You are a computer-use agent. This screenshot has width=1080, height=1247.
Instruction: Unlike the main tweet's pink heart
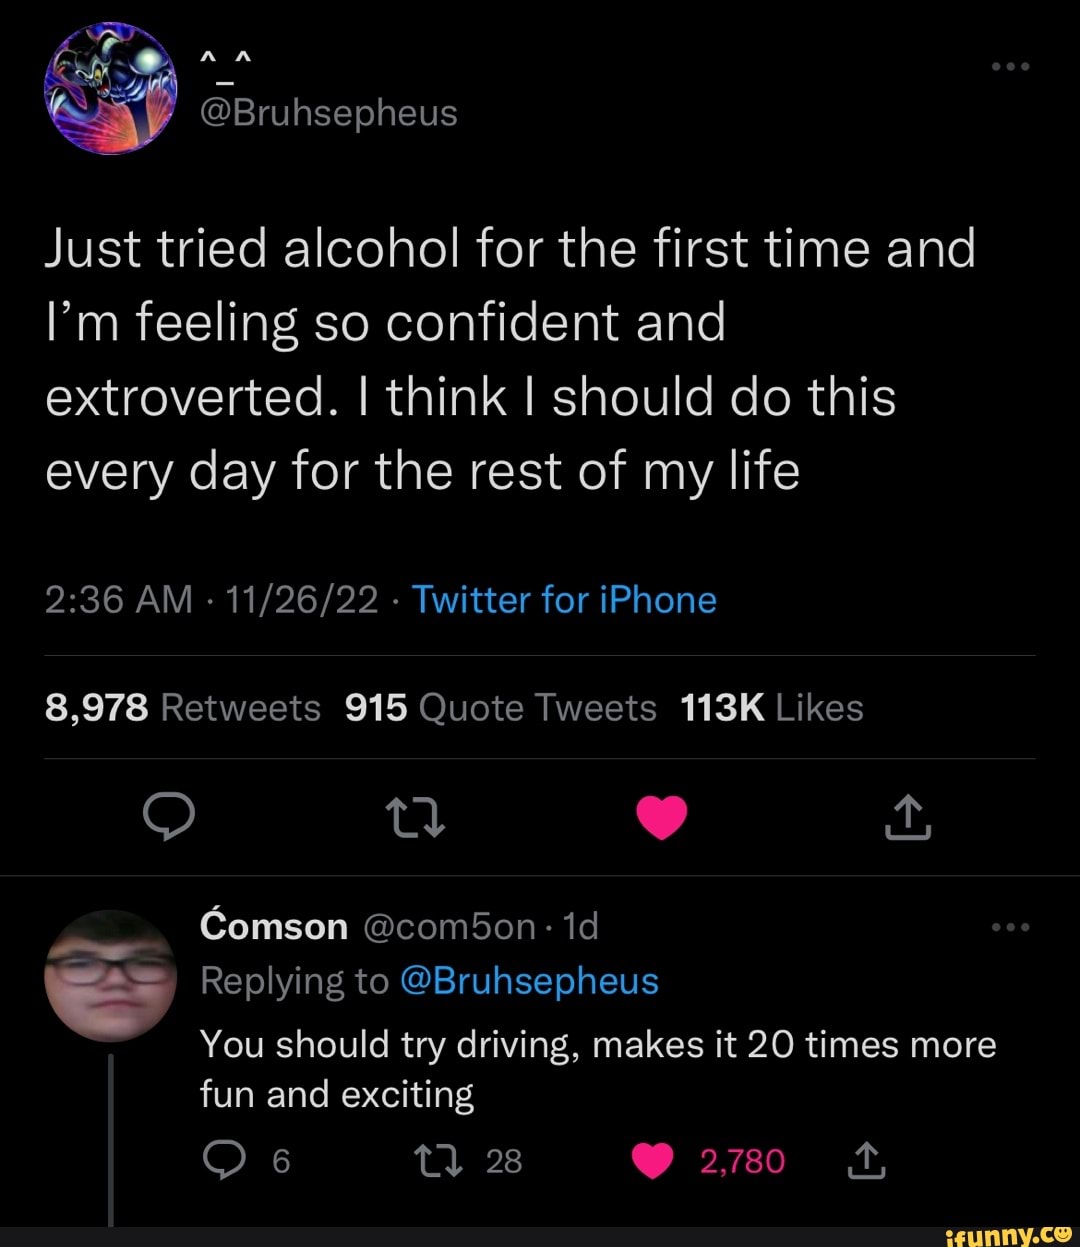(x=662, y=818)
